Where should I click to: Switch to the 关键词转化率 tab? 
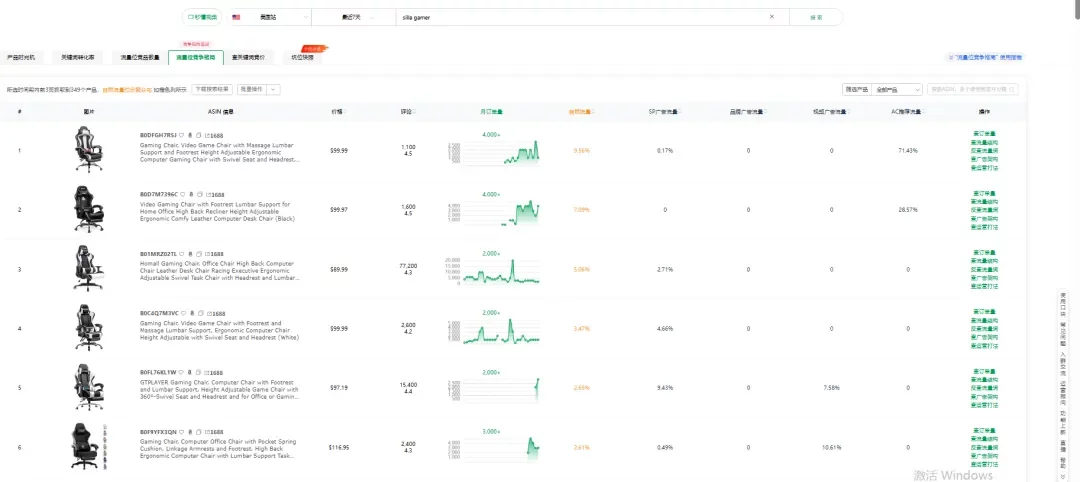coord(78,57)
